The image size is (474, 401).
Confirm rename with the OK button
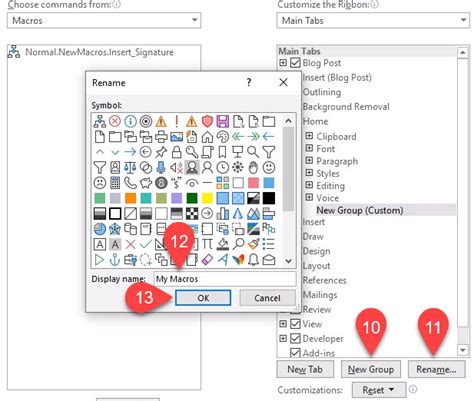(x=203, y=298)
